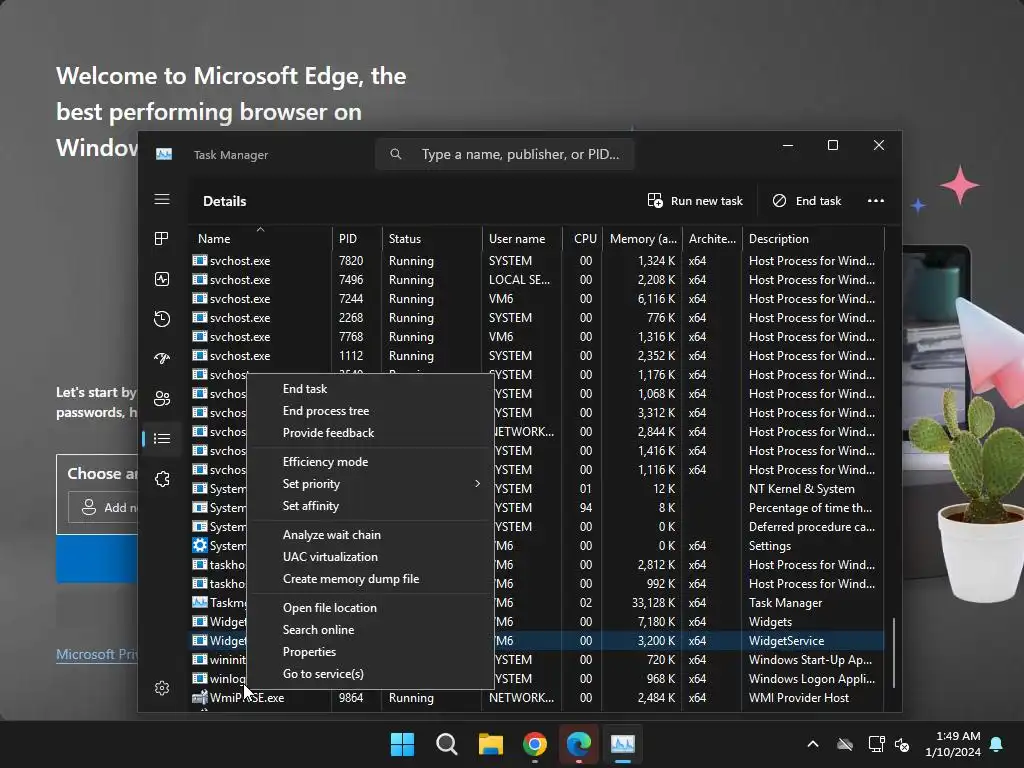Open Microsoft Privacy link in Edge window

click(x=97, y=654)
